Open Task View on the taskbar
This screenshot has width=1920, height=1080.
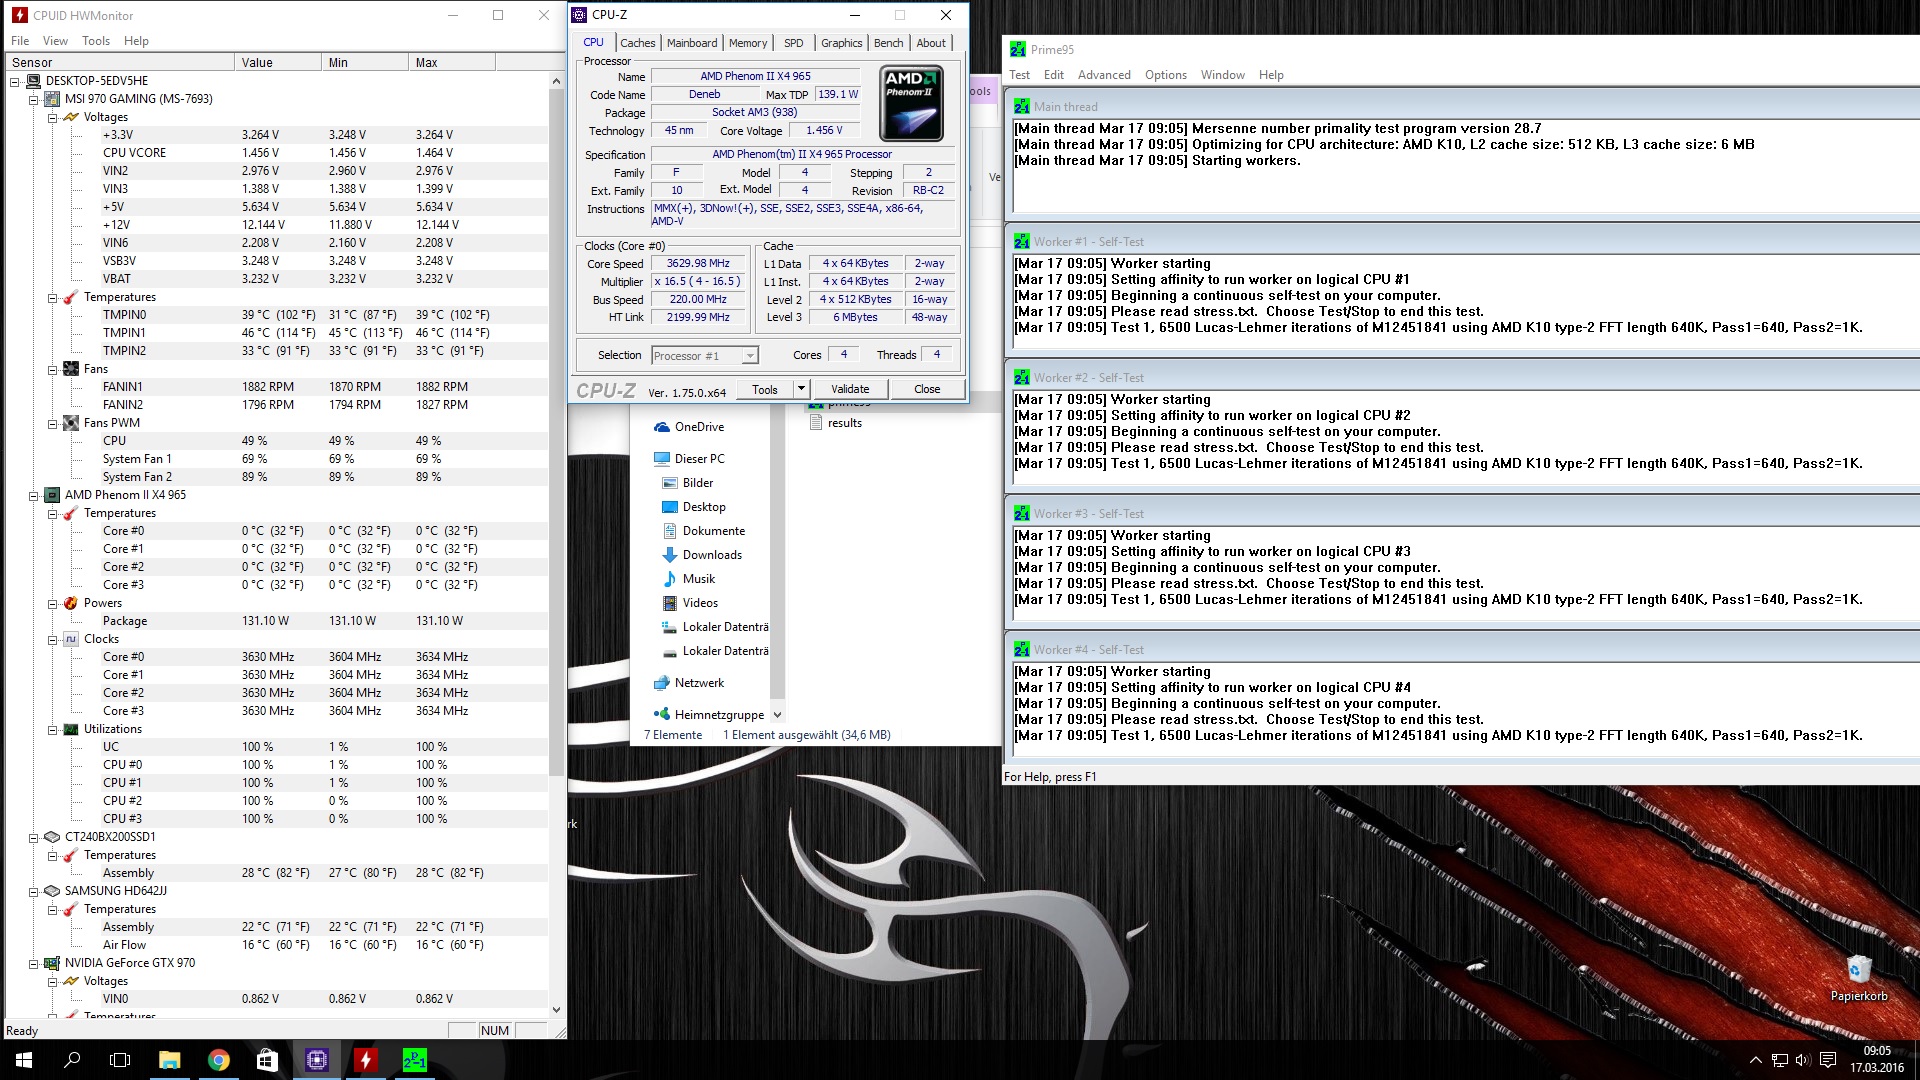click(x=120, y=1060)
